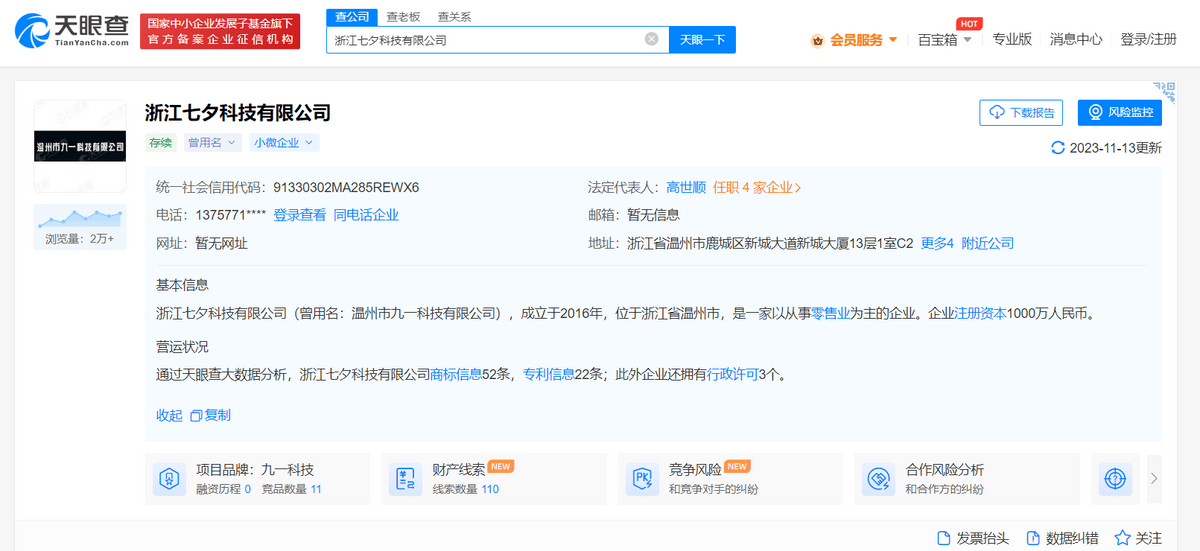Click the 财产线索 card icon
Screen dimensions: 1200x551
tap(406, 479)
